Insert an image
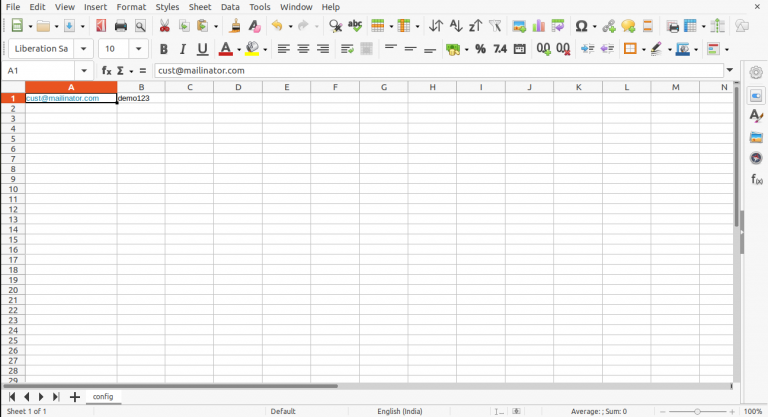 (x=519, y=26)
